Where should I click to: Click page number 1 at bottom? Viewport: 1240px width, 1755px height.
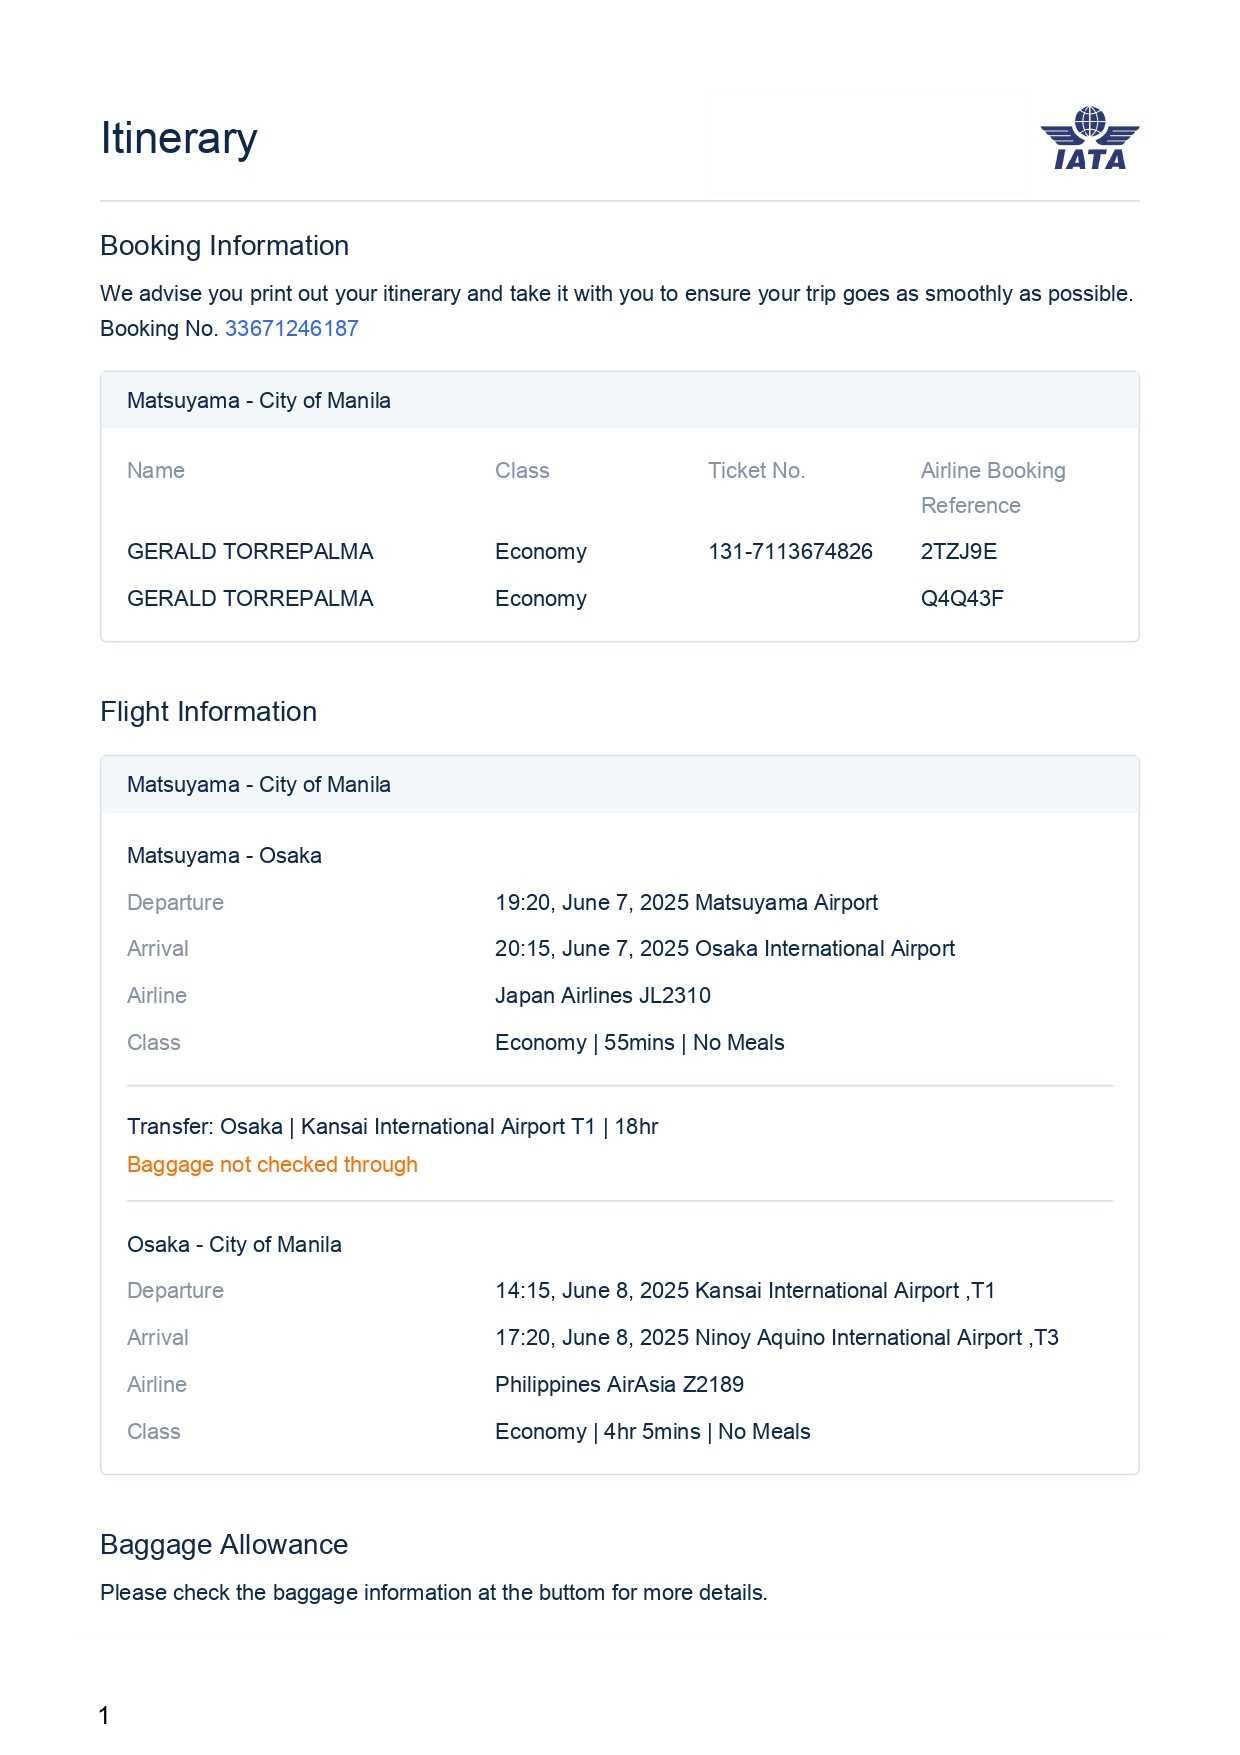point(104,1715)
